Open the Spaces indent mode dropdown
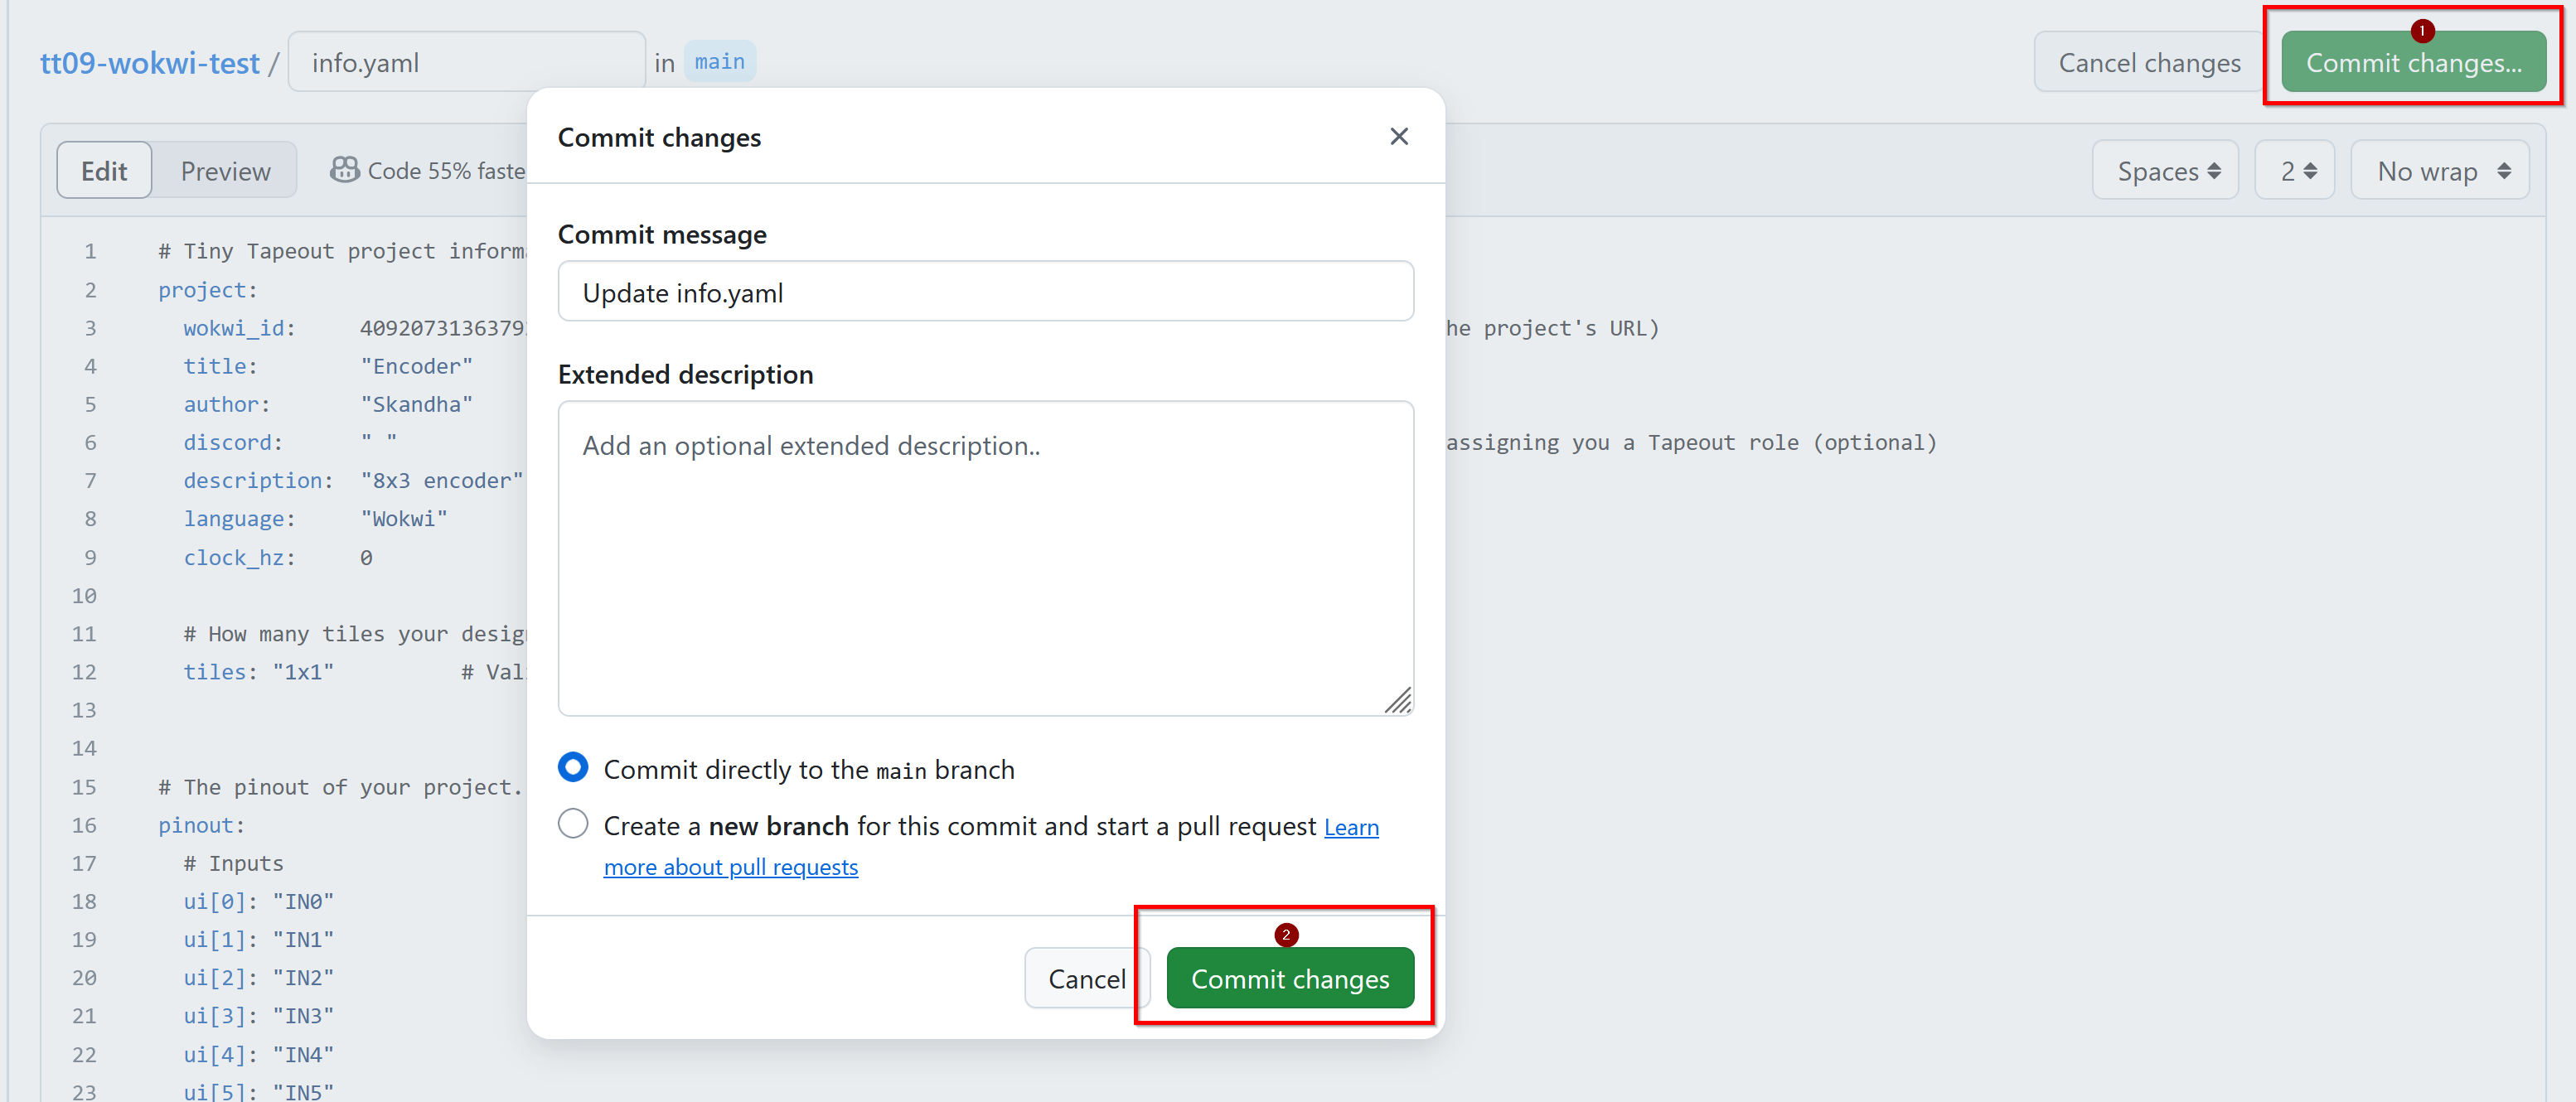This screenshot has width=2576, height=1102. point(2165,171)
